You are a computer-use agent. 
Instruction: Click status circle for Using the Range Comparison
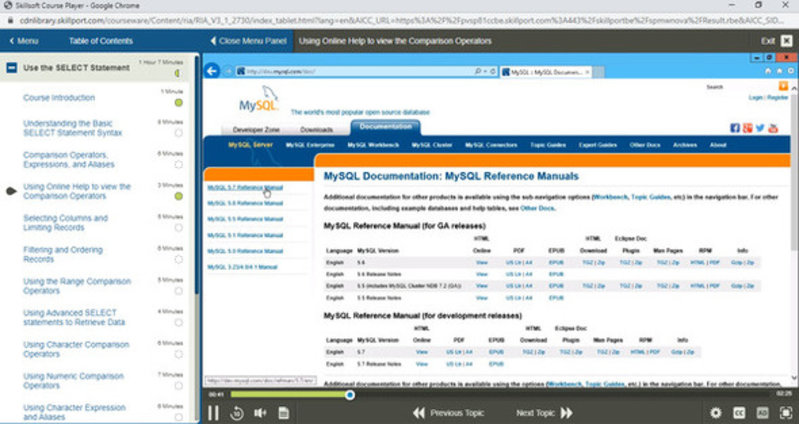[x=178, y=291]
